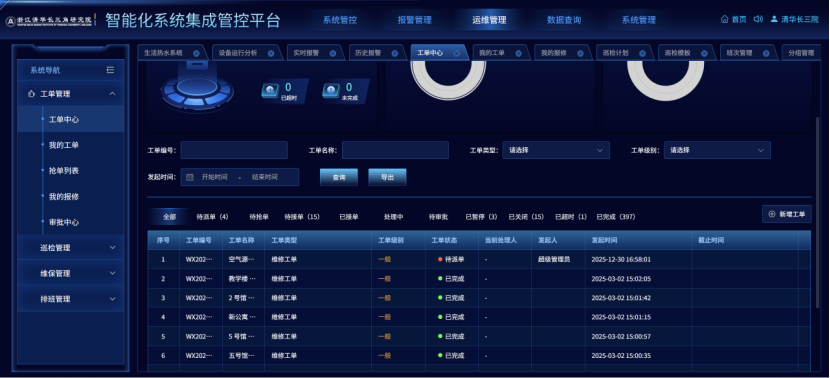Viewport: 830px width, 378px height.
Task: Select 工单中心 in sidebar
Action: (x=71, y=120)
